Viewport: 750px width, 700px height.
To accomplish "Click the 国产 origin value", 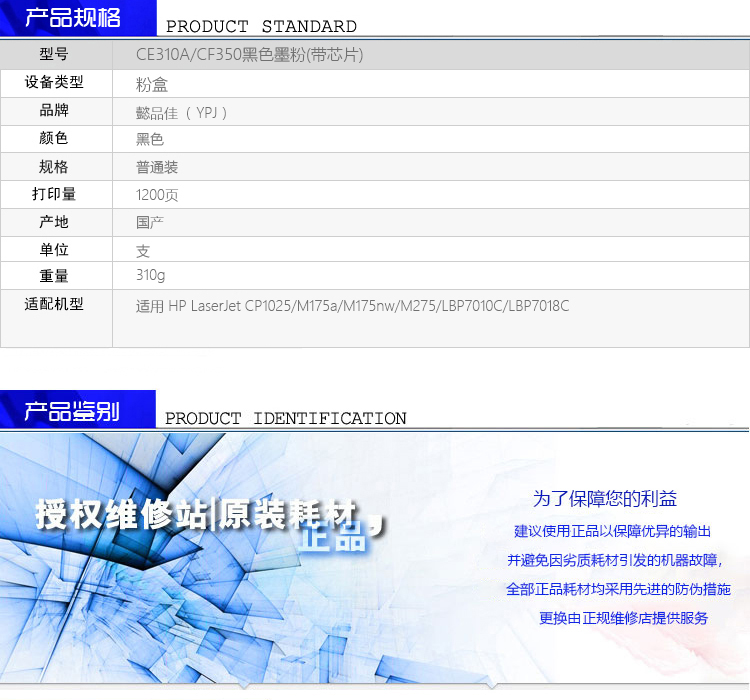I will (x=150, y=222).
